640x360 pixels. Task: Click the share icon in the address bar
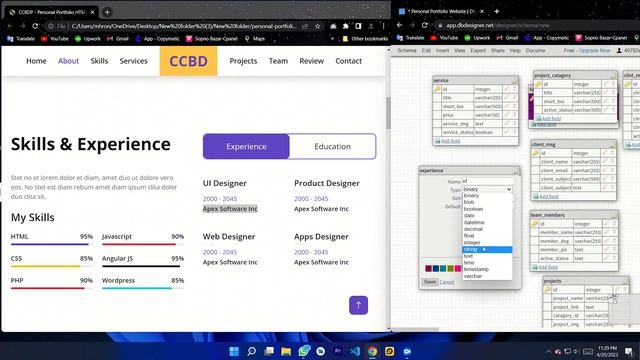point(305,26)
